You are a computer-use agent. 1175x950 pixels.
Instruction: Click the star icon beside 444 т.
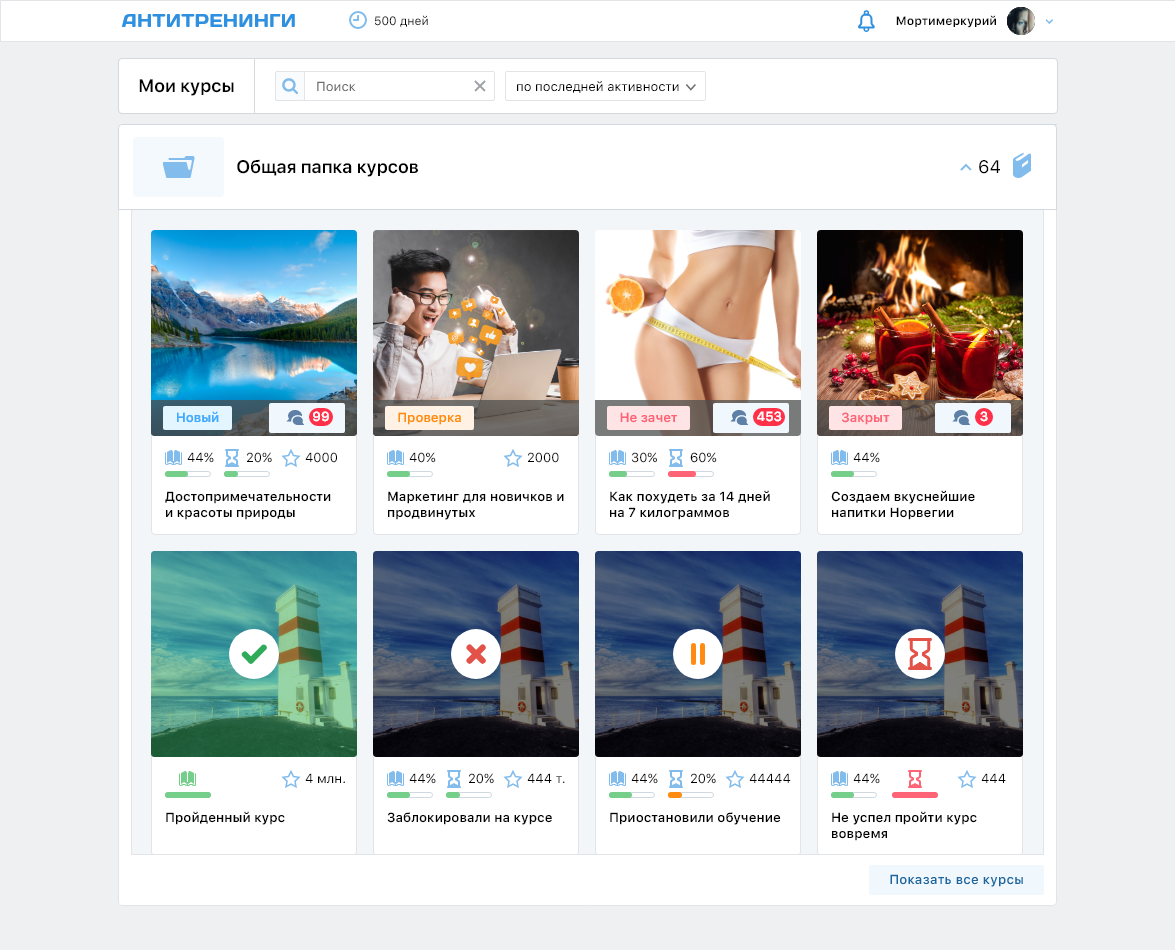pyautogui.click(x=513, y=779)
